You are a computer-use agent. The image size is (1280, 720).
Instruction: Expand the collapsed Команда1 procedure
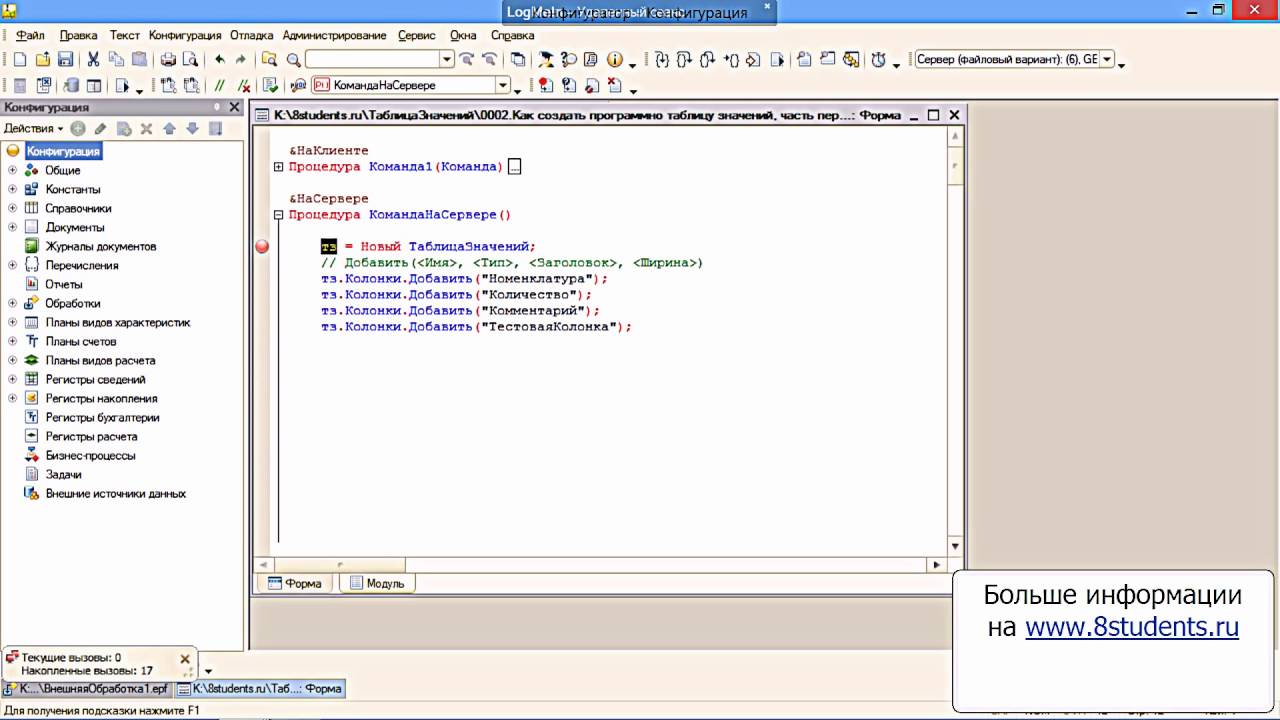[x=278, y=167]
